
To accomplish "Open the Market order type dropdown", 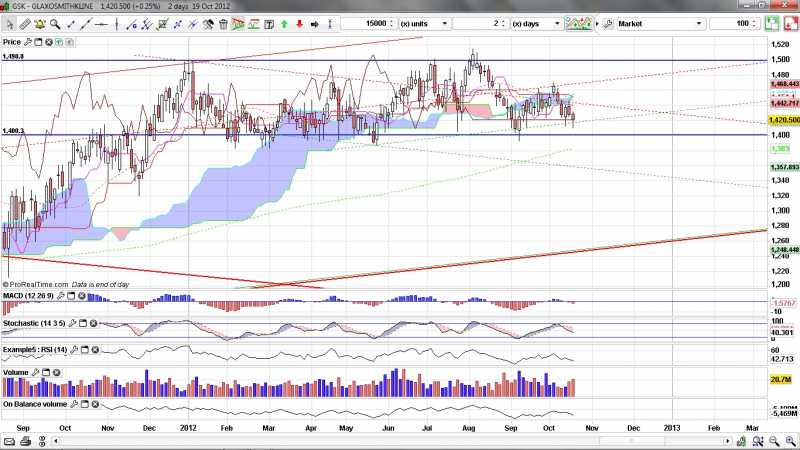I will pyautogui.click(x=660, y=22).
